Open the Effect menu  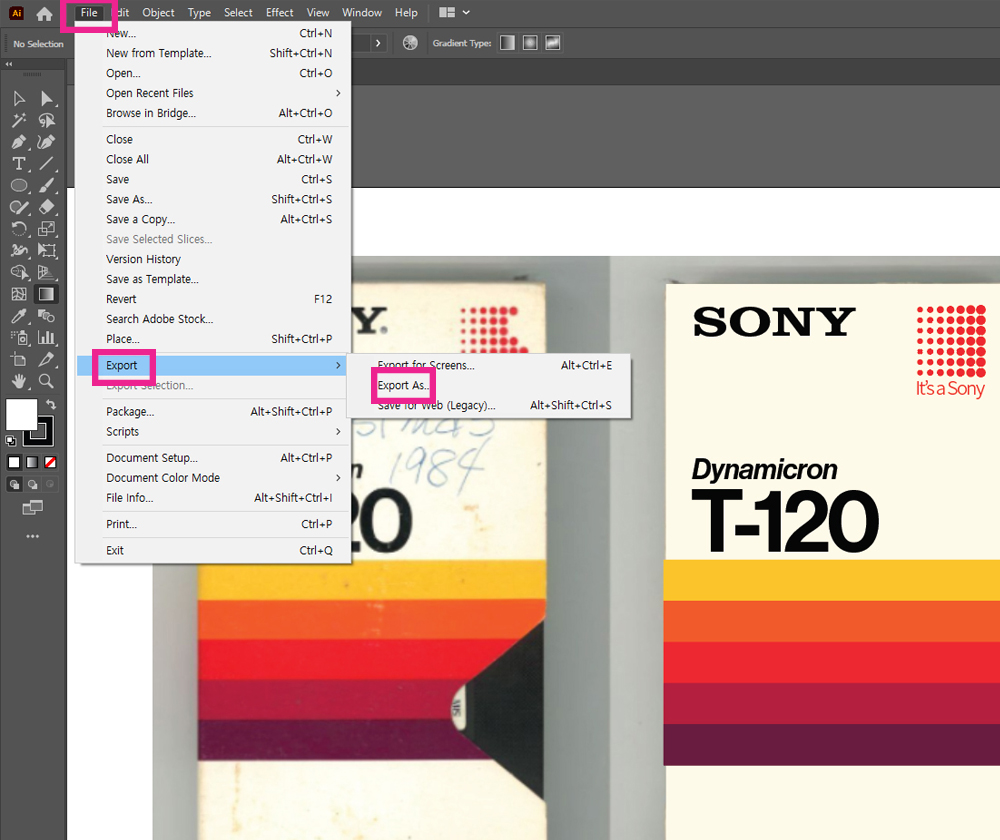pos(279,13)
